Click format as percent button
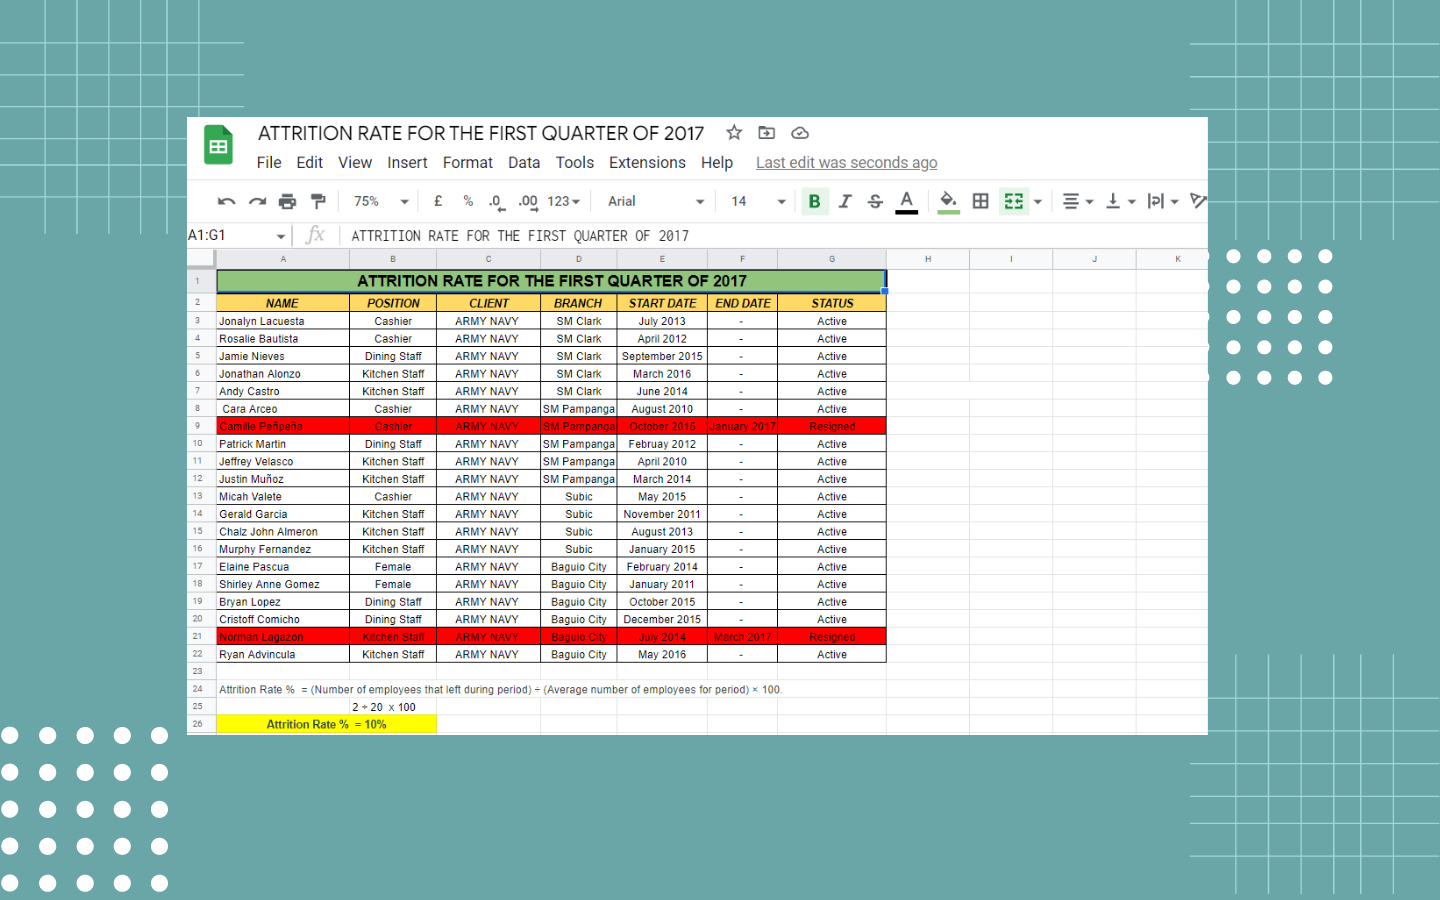The image size is (1440, 900). (468, 202)
